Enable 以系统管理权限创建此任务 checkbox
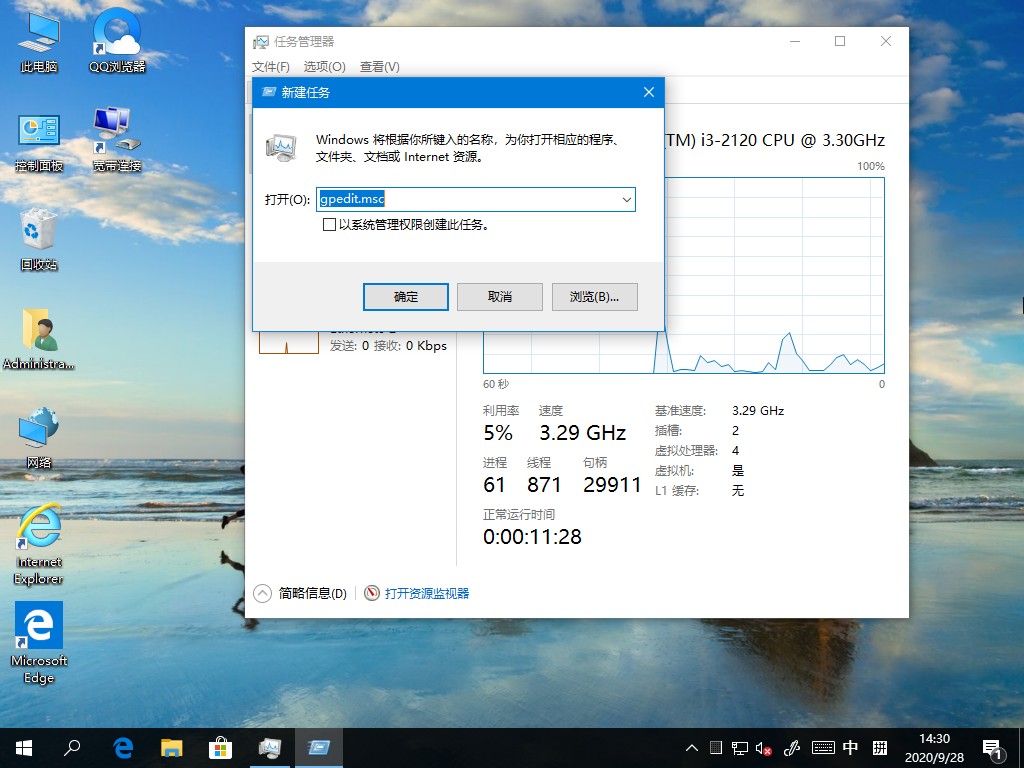Screen dimensions: 1024x768 pos(330,225)
